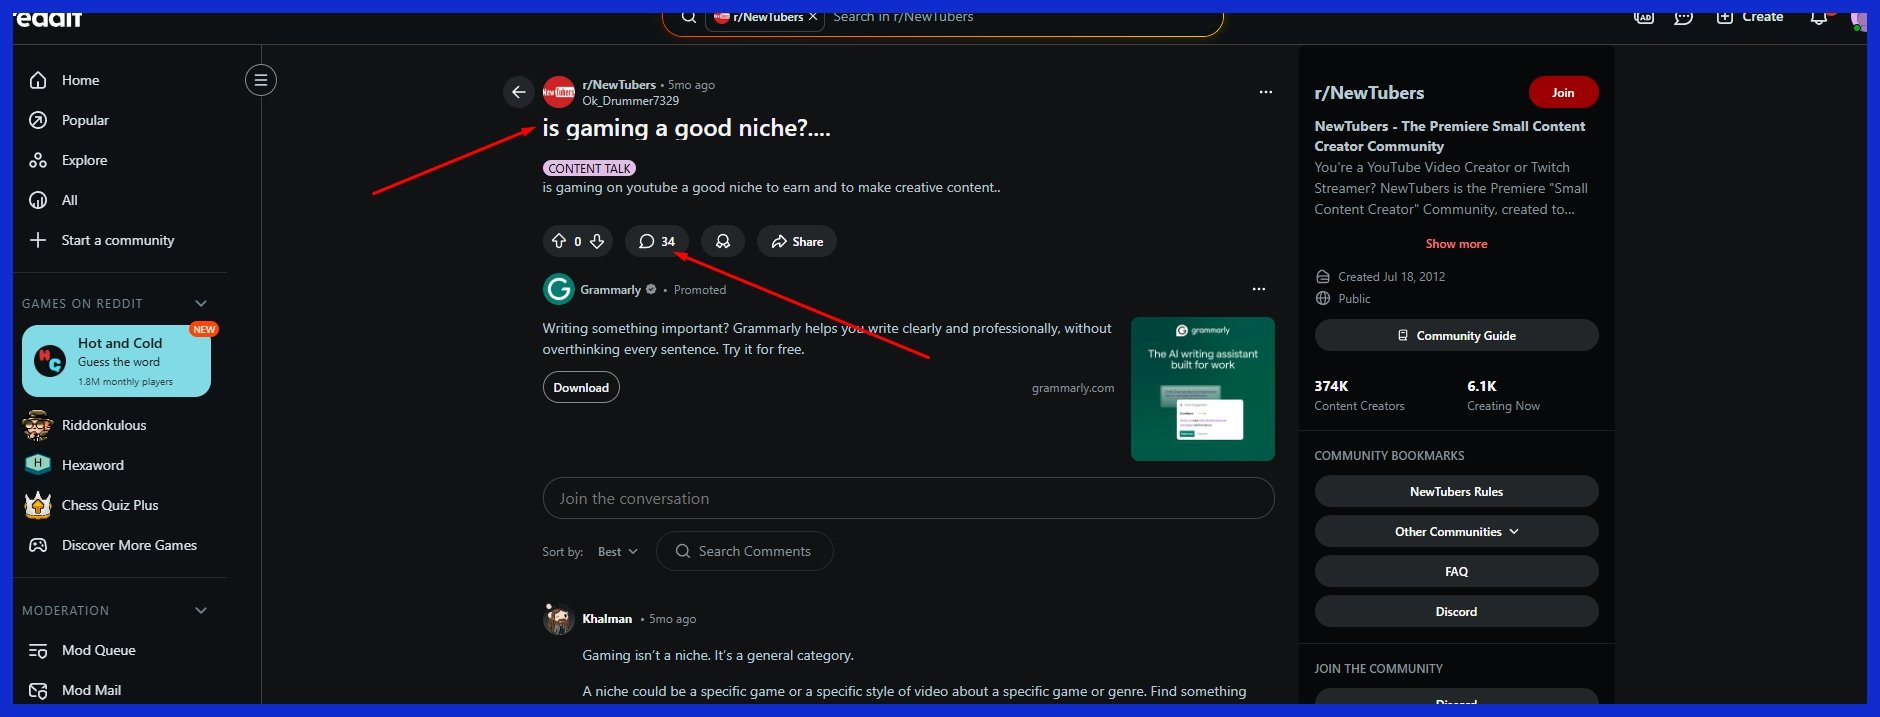Open the post's three-dot options menu
Screen dimensions: 1880x717
pyautogui.click(x=1265, y=92)
